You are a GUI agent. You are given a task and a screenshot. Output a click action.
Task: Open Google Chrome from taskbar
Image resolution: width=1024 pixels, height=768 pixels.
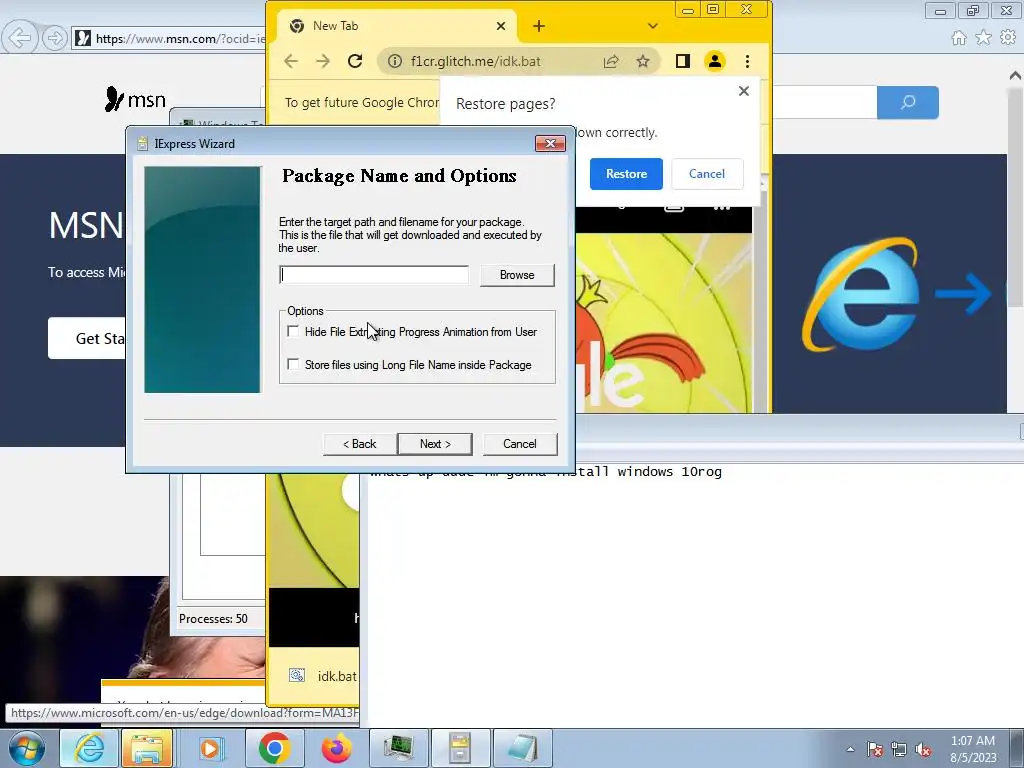point(274,748)
